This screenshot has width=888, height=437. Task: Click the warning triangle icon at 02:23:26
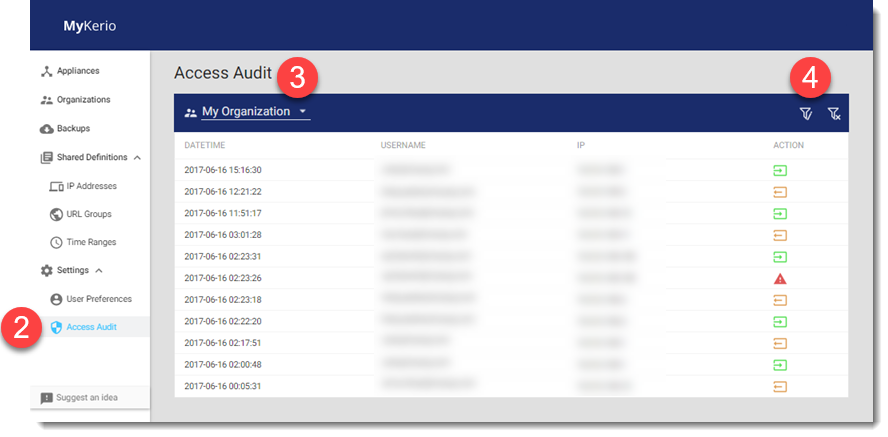click(x=780, y=278)
